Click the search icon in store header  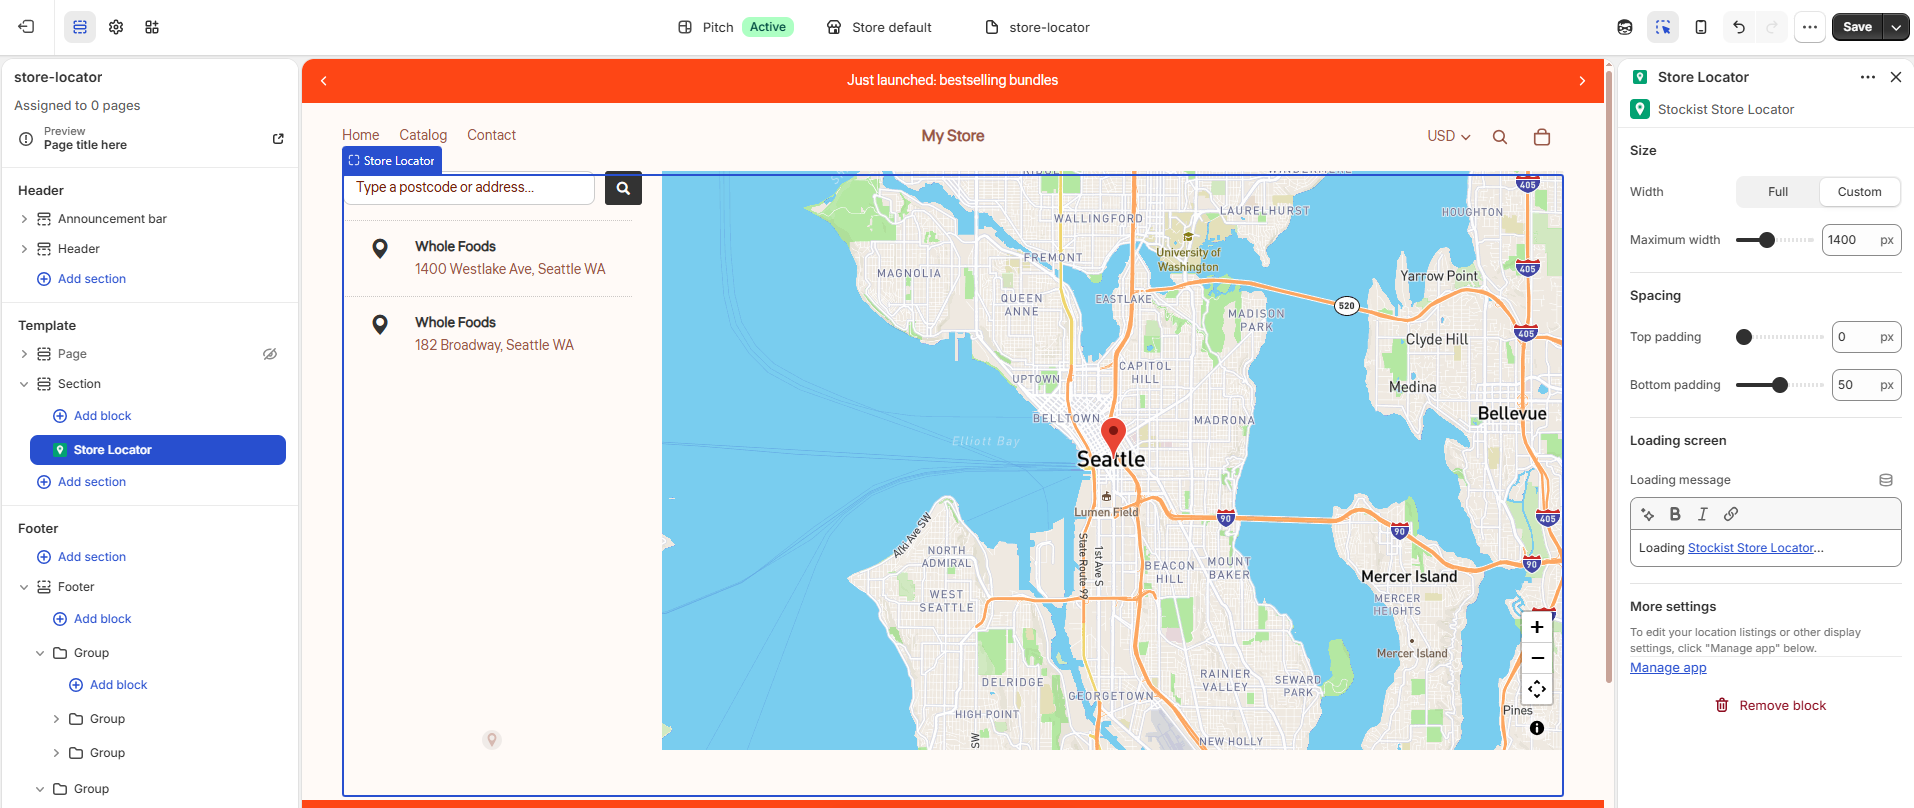[x=1500, y=137]
